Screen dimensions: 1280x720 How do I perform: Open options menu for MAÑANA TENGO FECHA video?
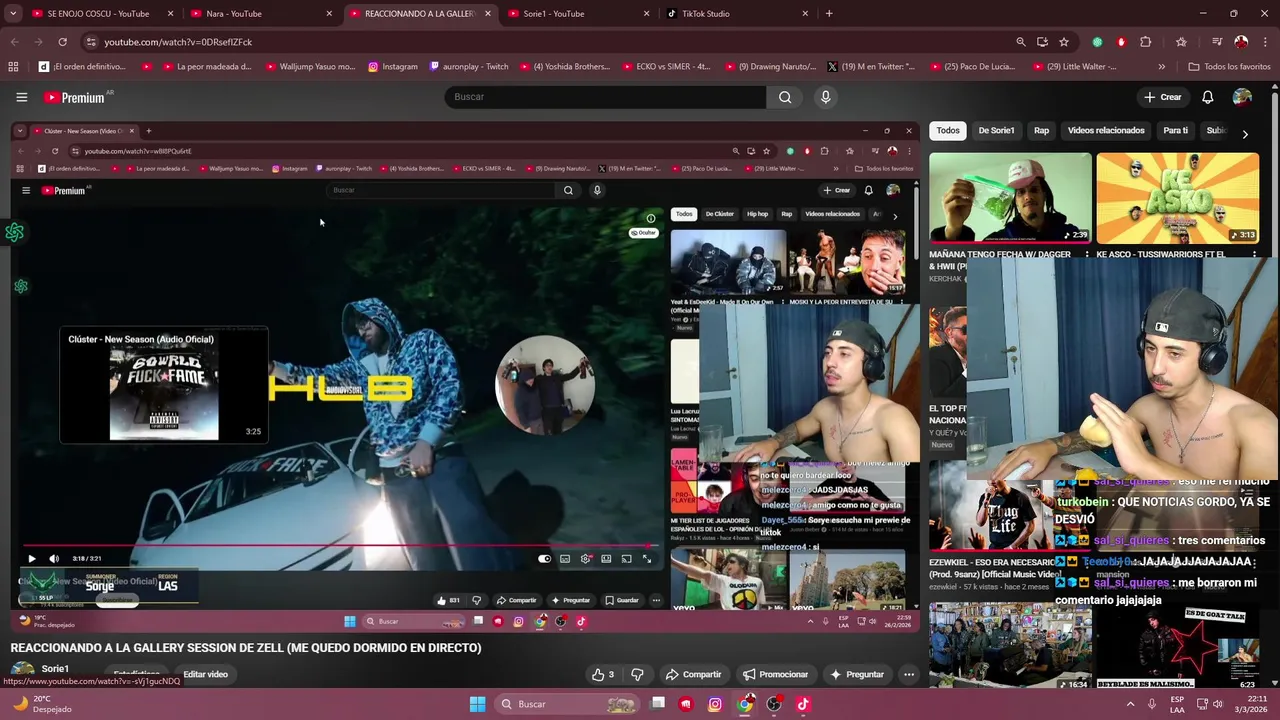(1087, 255)
